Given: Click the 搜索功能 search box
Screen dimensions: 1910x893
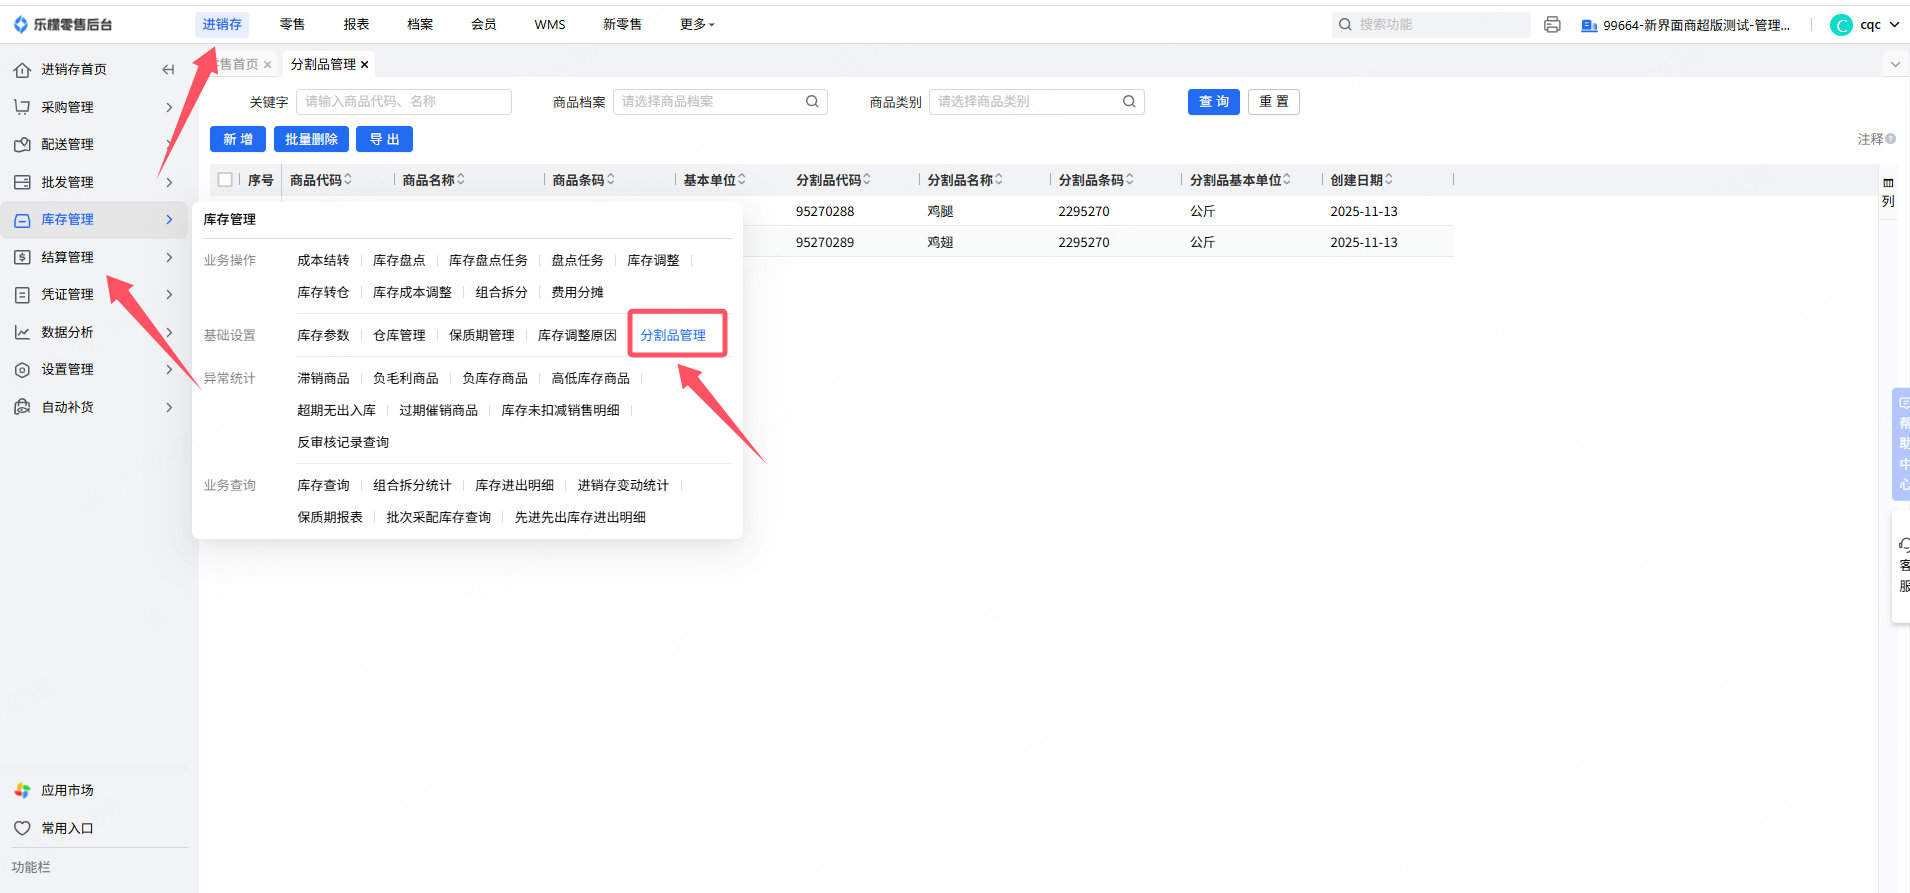Looking at the screenshot, I should pyautogui.click(x=1431, y=25).
